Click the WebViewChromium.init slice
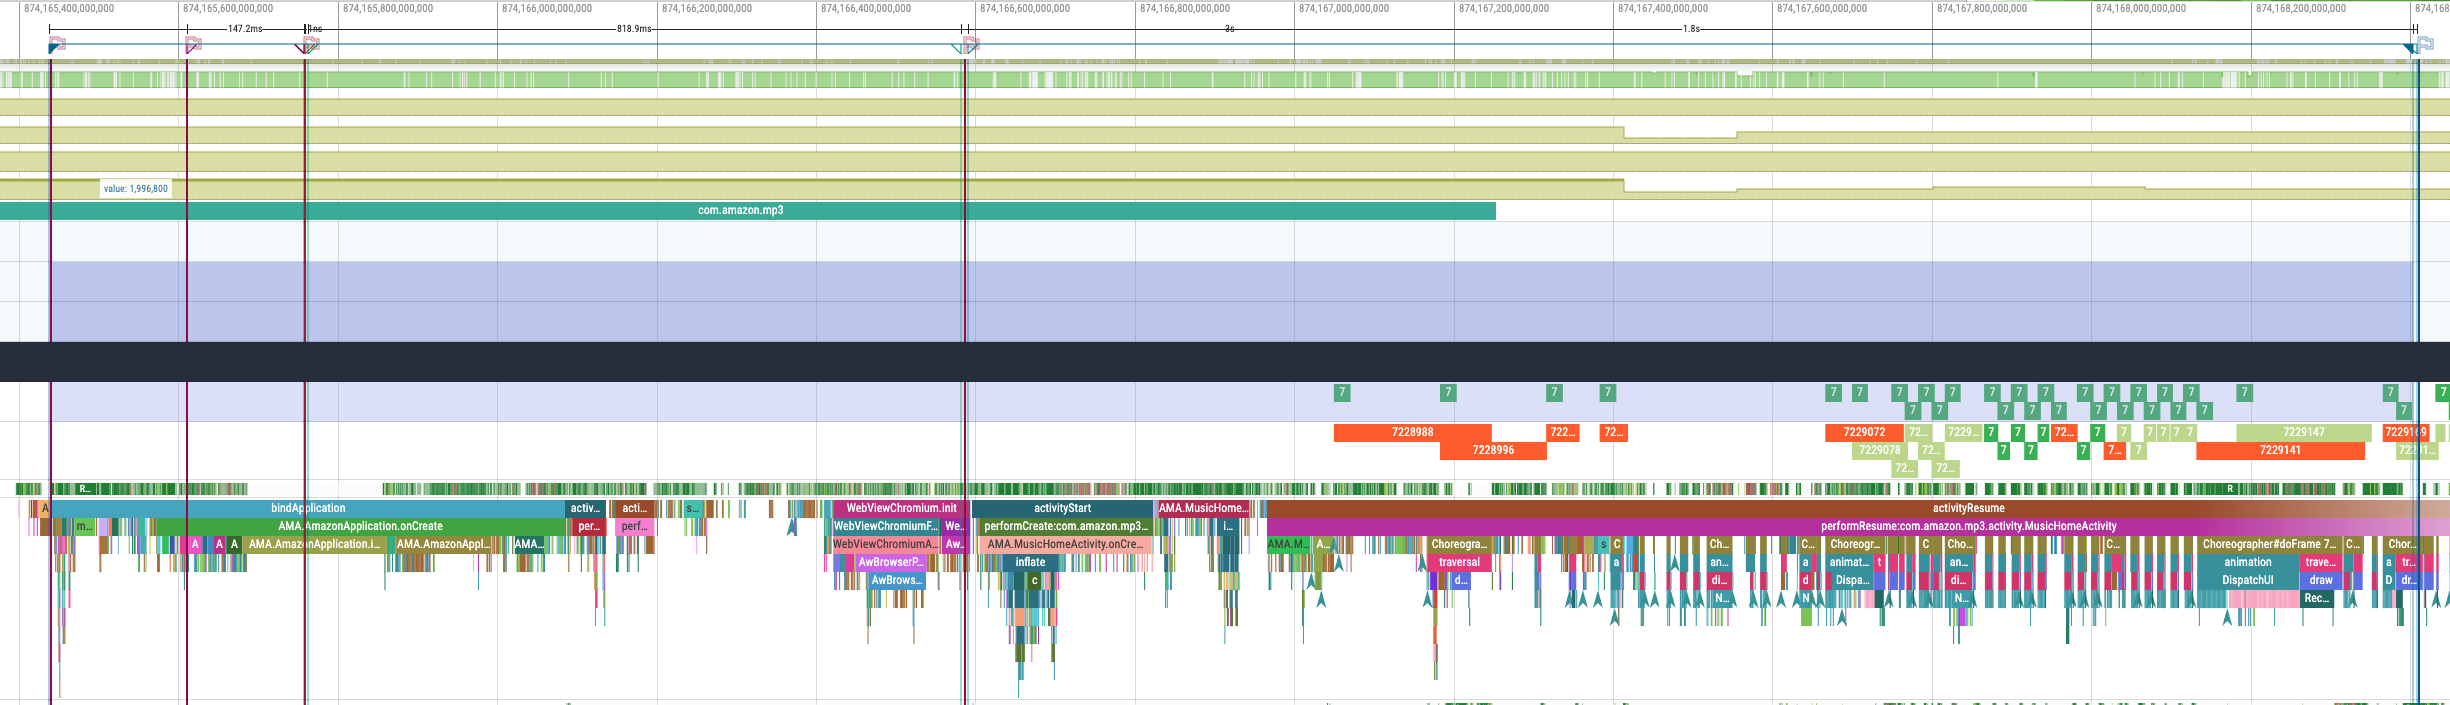Screen dimensions: 2450x705 (900, 508)
